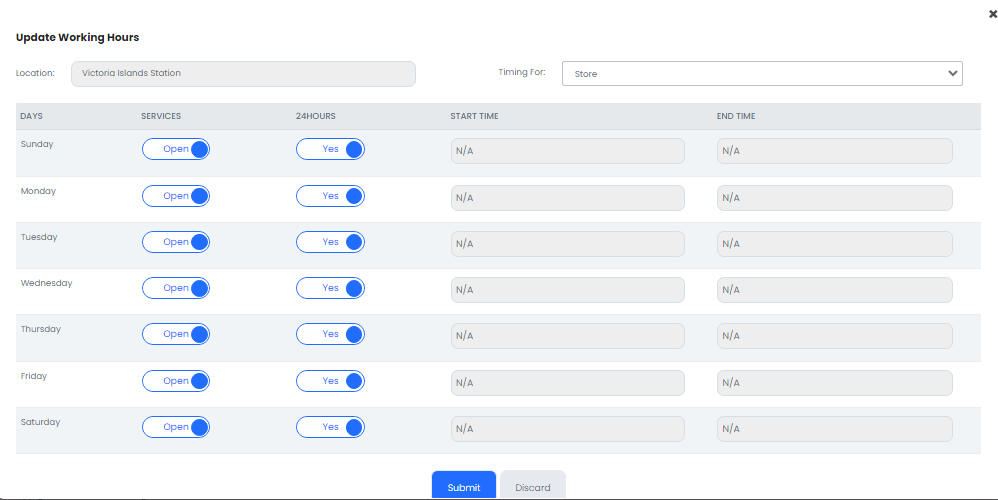The image size is (998, 500).
Task: Toggle Wednesday services Open switch
Action: tap(176, 288)
